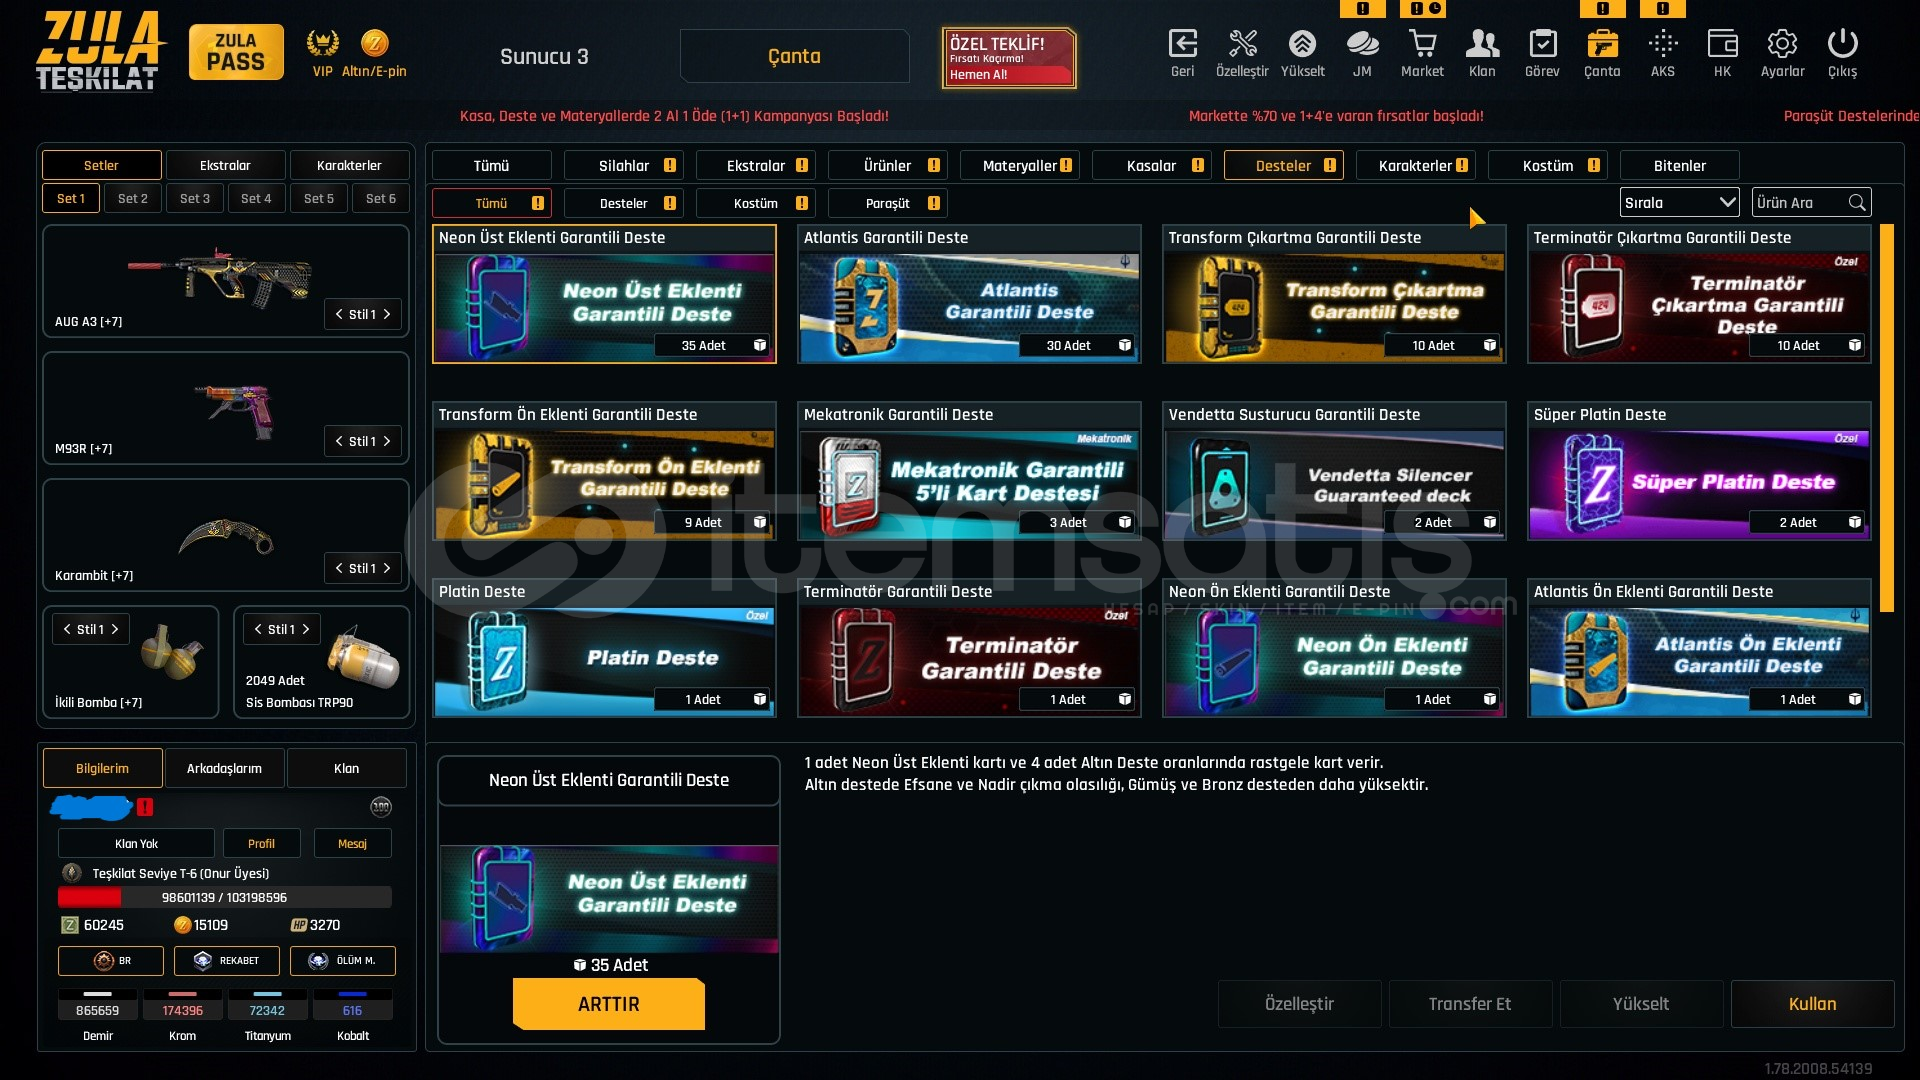The height and width of the screenshot is (1080, 1920).
Task: Switch to the Kasalar tab
Action: (x=1152, y=165)
